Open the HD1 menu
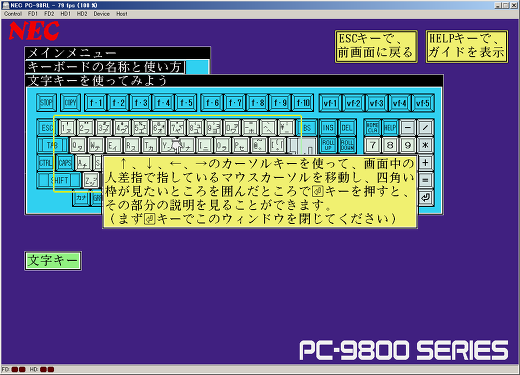The height and width of the screenshot is (375, 520). click(x=65, y=14)
